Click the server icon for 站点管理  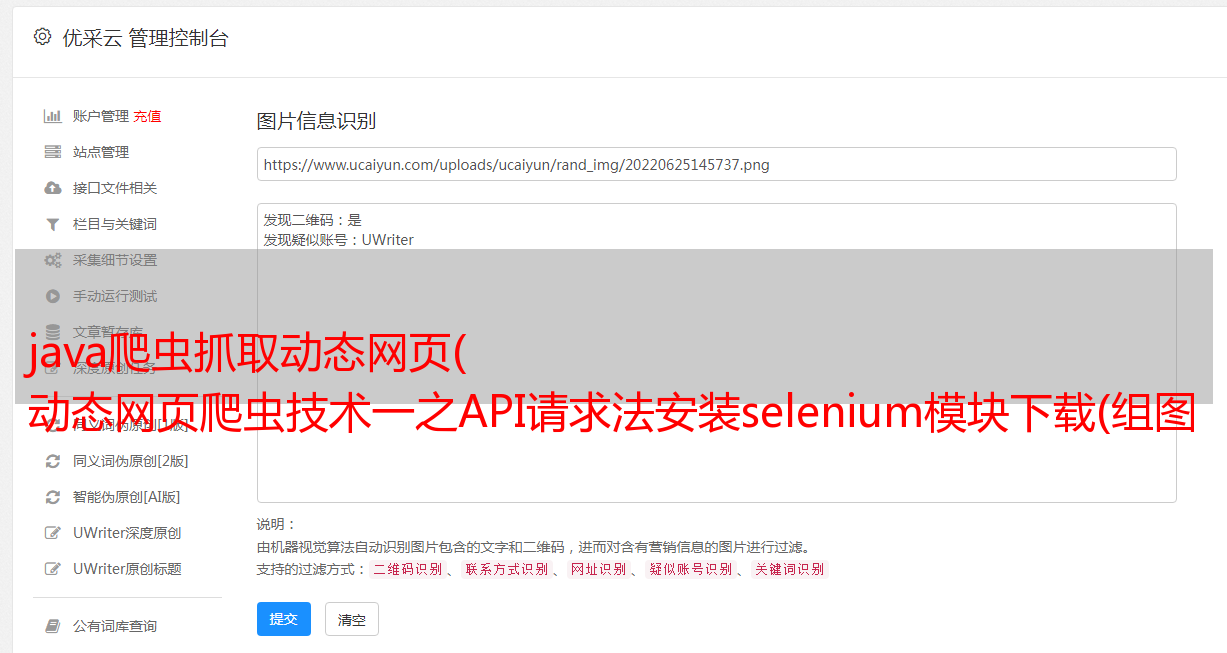(53, 152)
